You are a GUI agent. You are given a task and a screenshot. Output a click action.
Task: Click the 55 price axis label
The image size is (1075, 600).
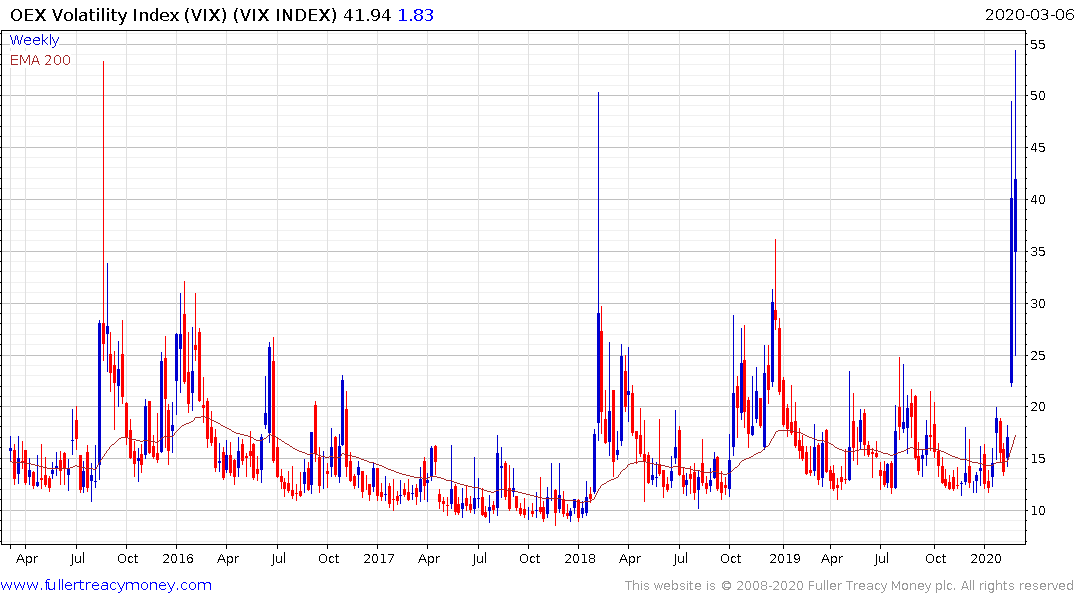point(1037,45)
